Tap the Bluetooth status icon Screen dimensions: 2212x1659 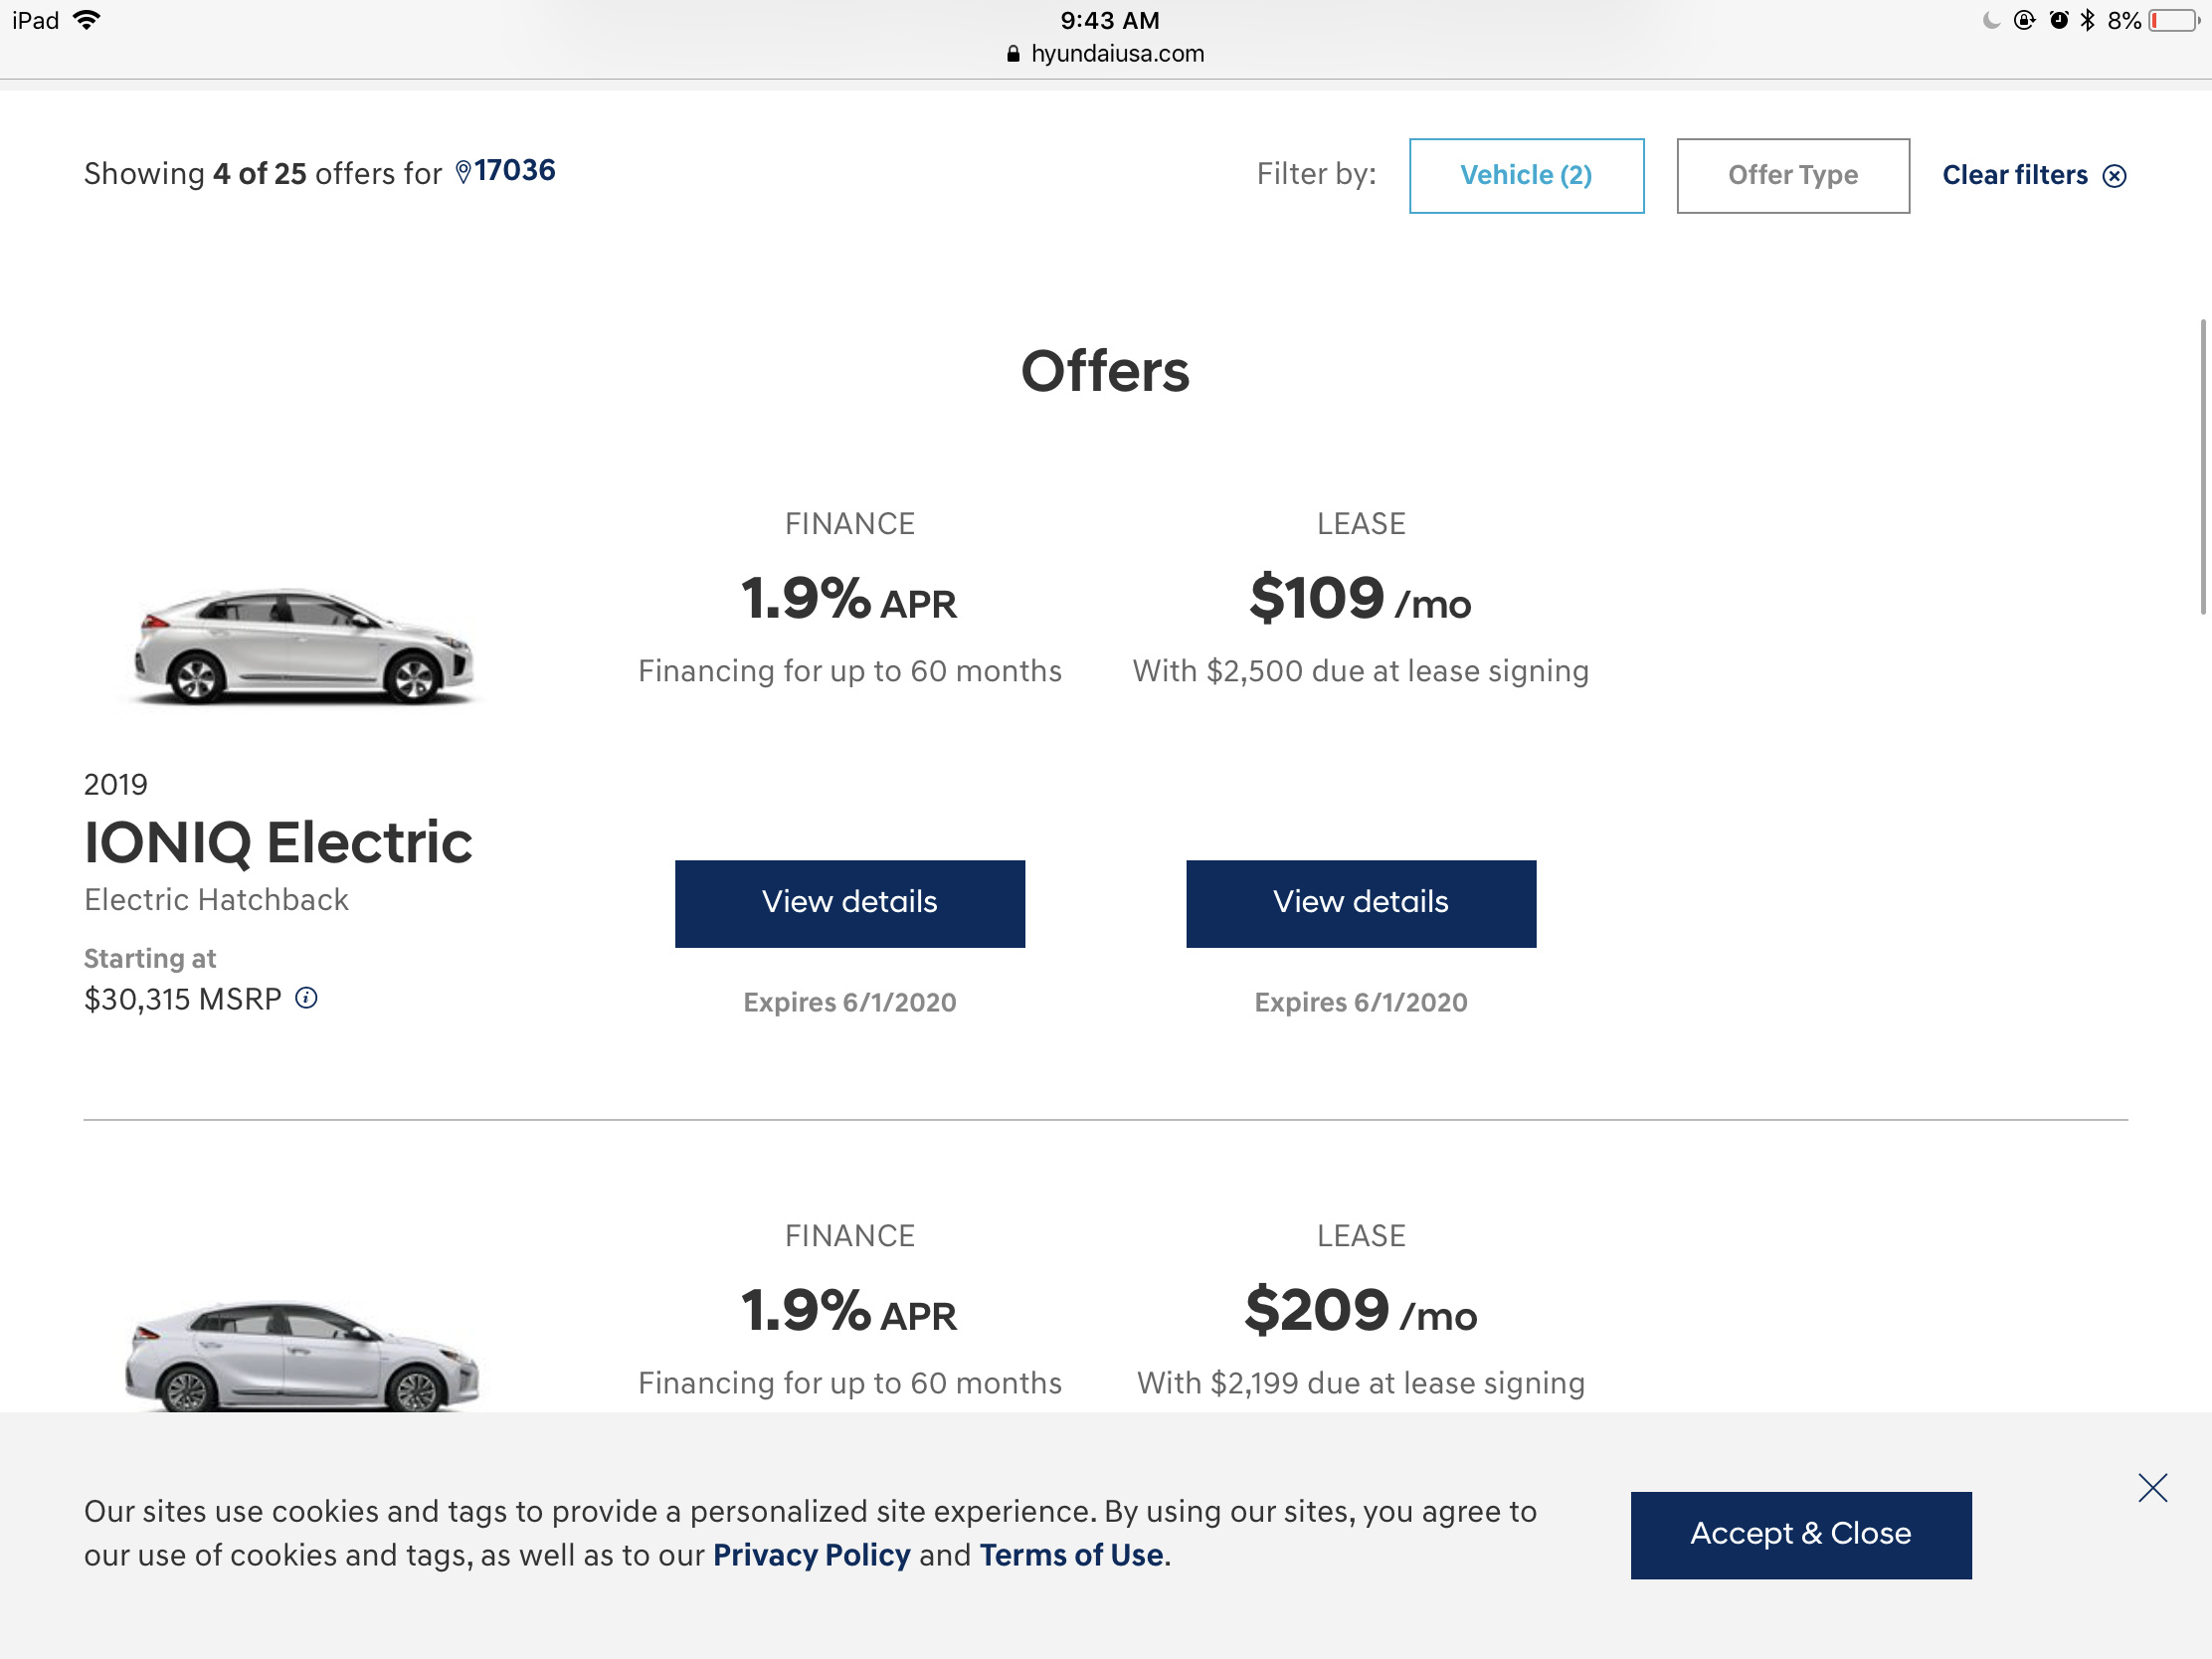[x=2087, y=20]
